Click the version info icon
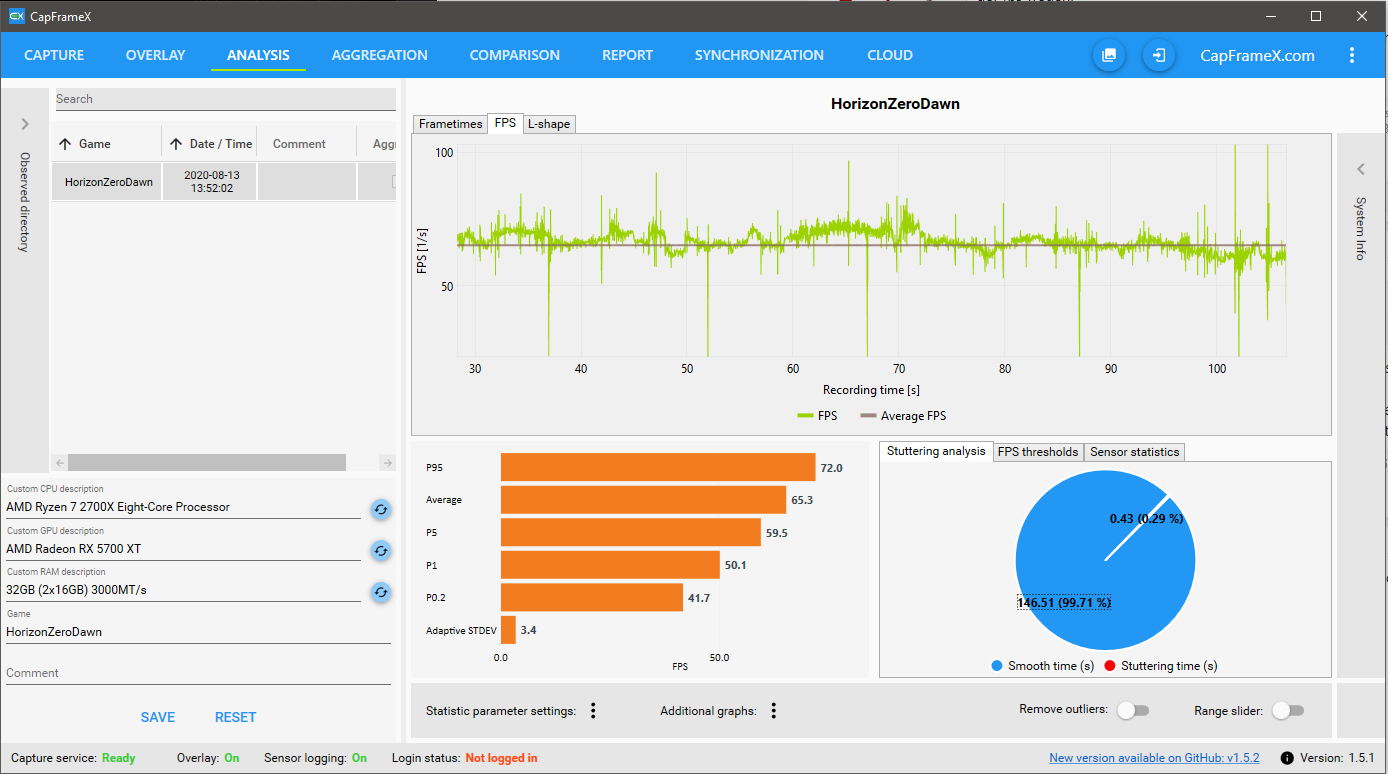 click(1287, 758)
